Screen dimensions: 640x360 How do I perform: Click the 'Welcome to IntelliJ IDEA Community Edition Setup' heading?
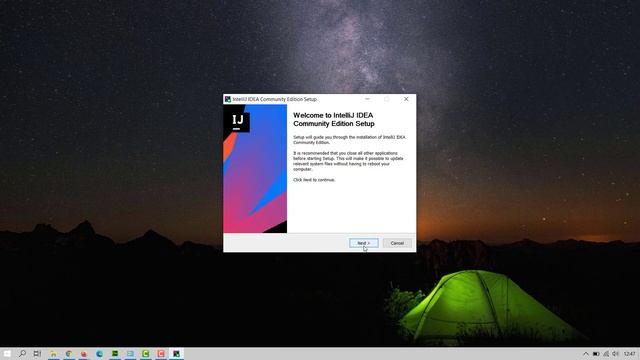pyautogui.click(x=333, y=119)
